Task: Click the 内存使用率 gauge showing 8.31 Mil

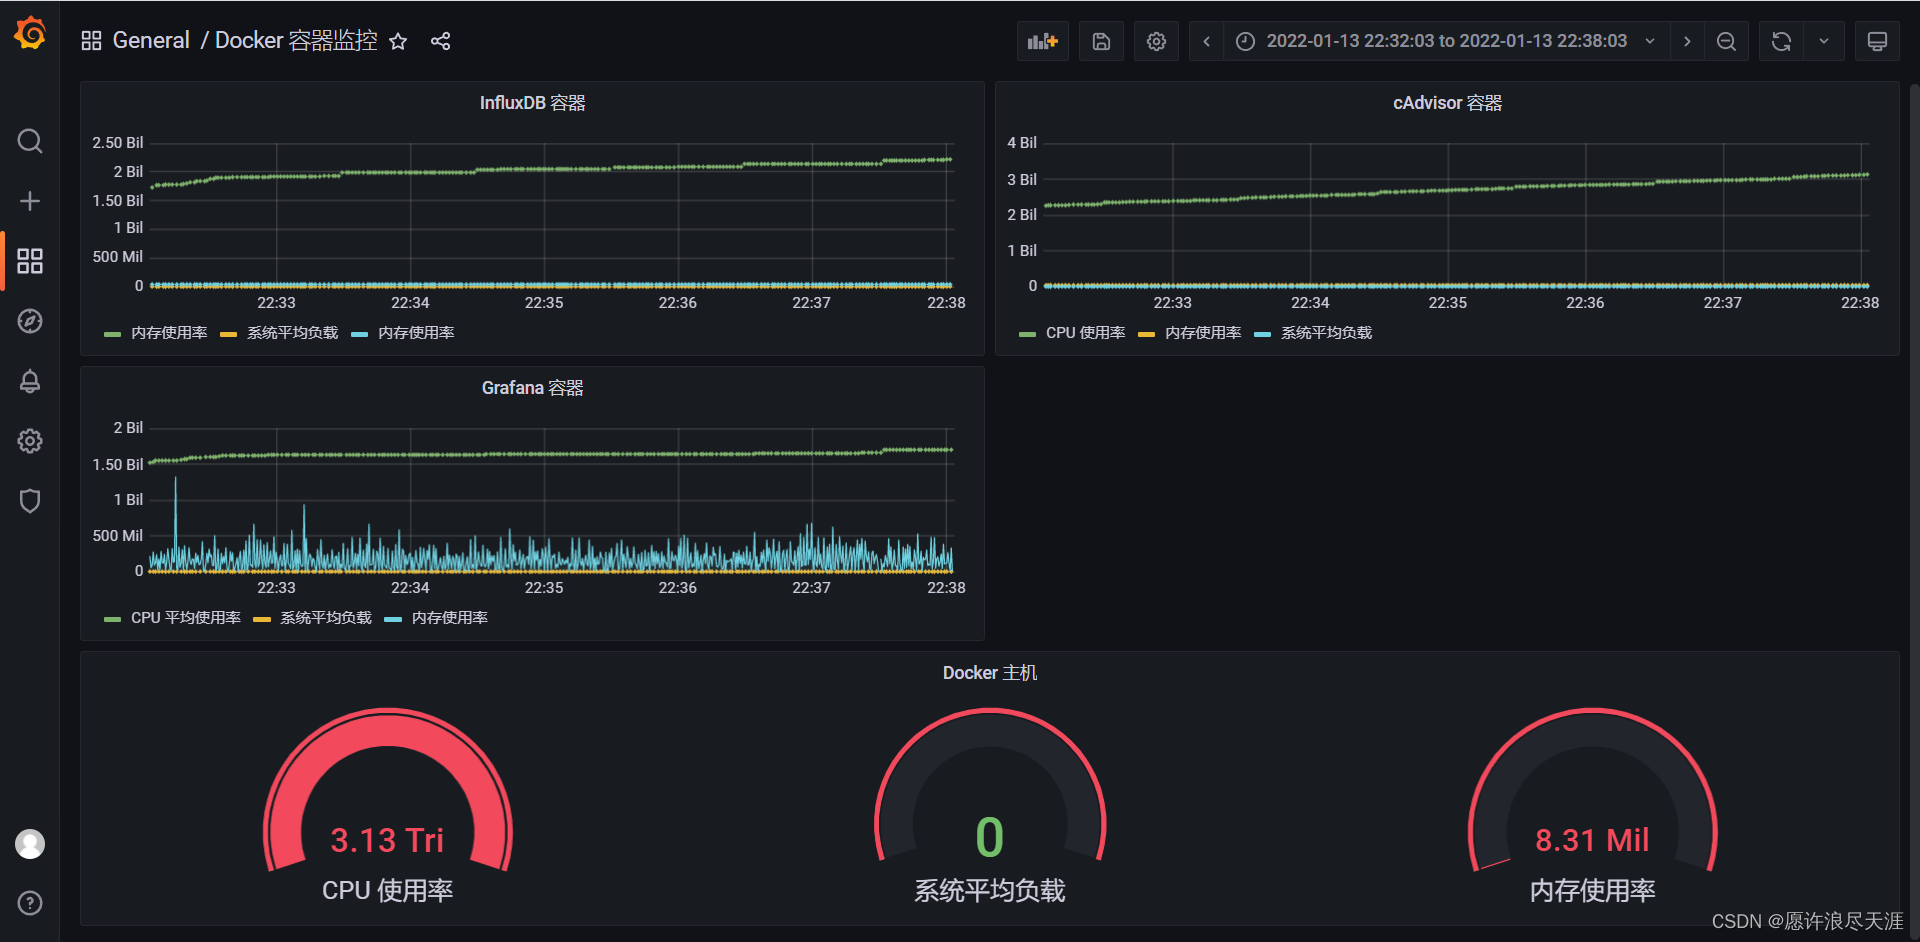Action: [1592, 805]
